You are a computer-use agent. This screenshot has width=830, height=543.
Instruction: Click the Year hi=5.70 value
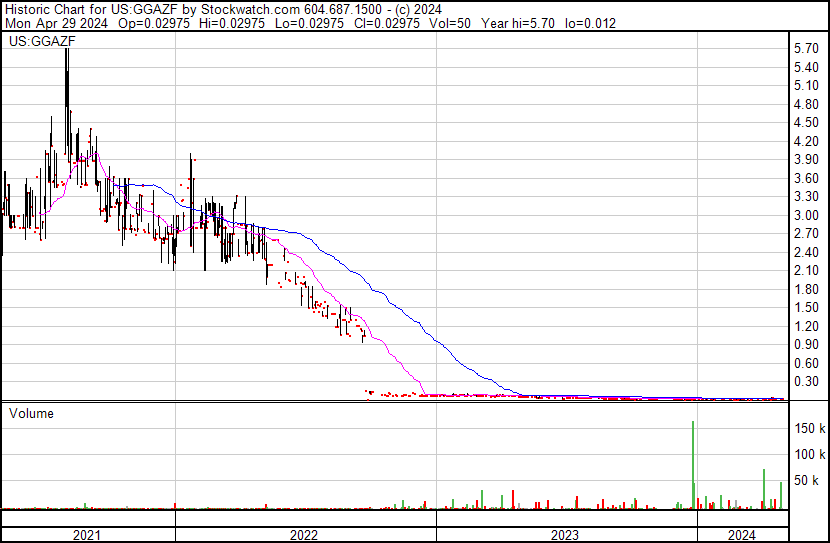coord(518,23)
